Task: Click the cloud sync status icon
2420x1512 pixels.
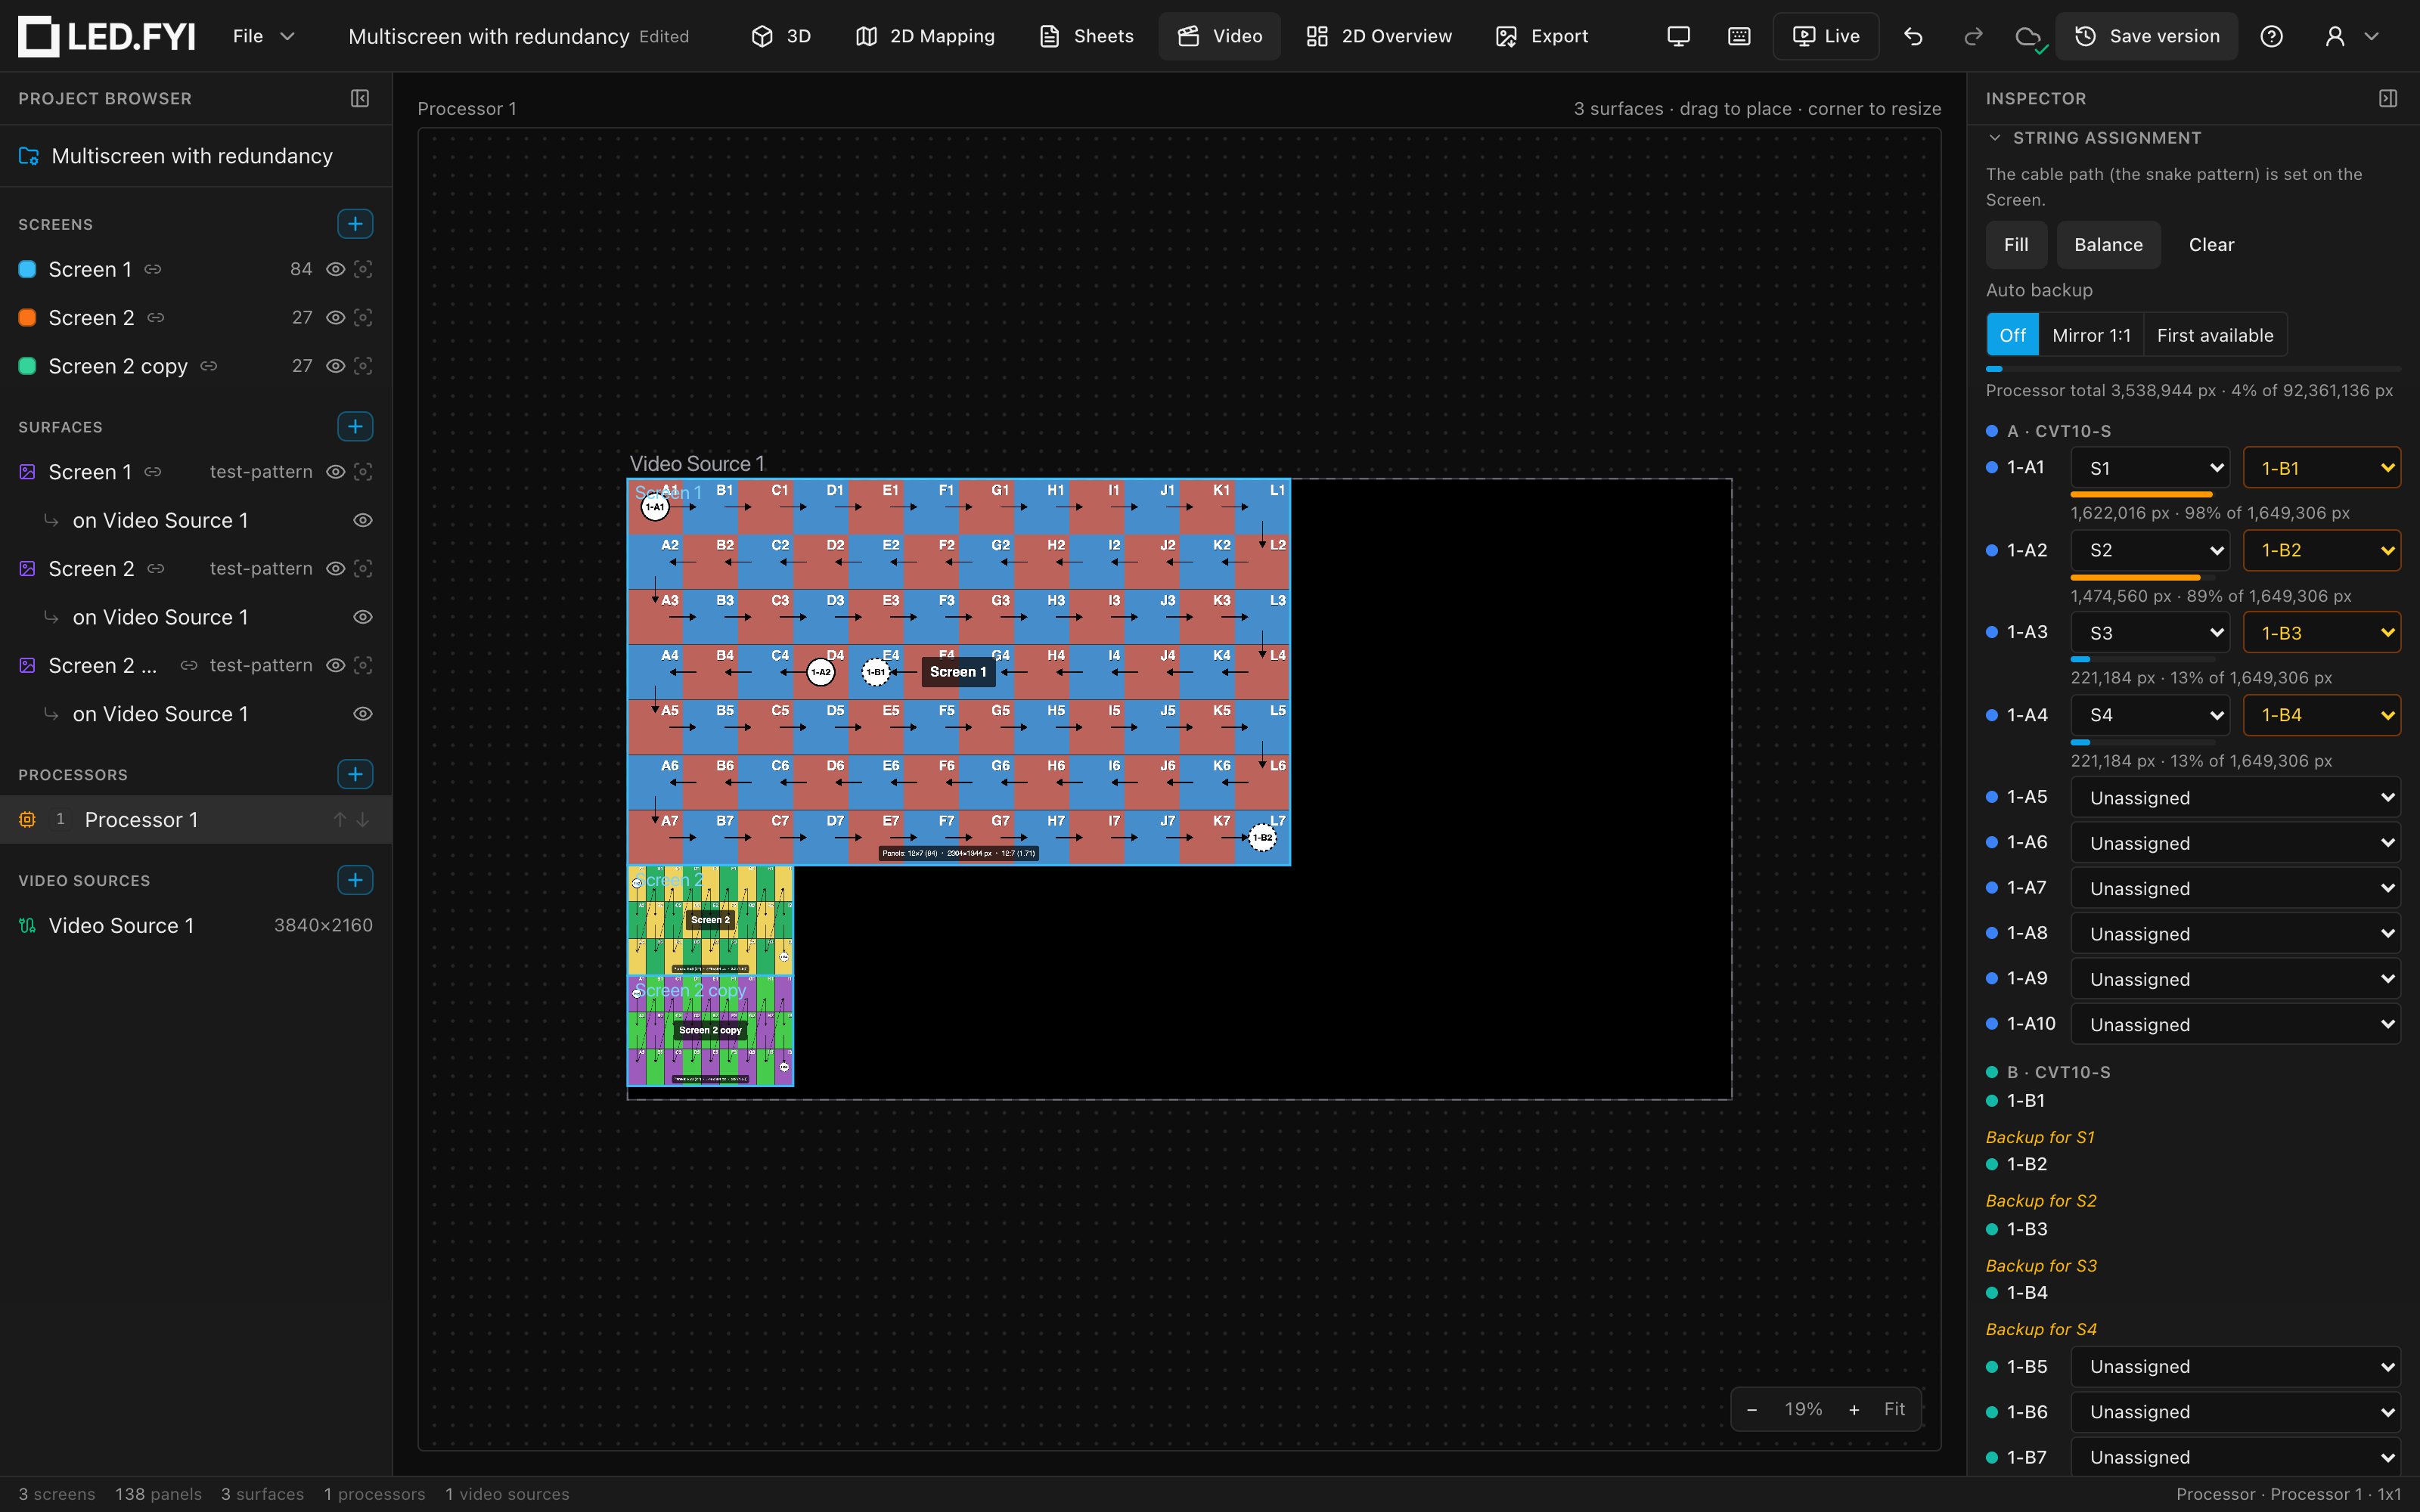Action: click(x=2028, y=37)
